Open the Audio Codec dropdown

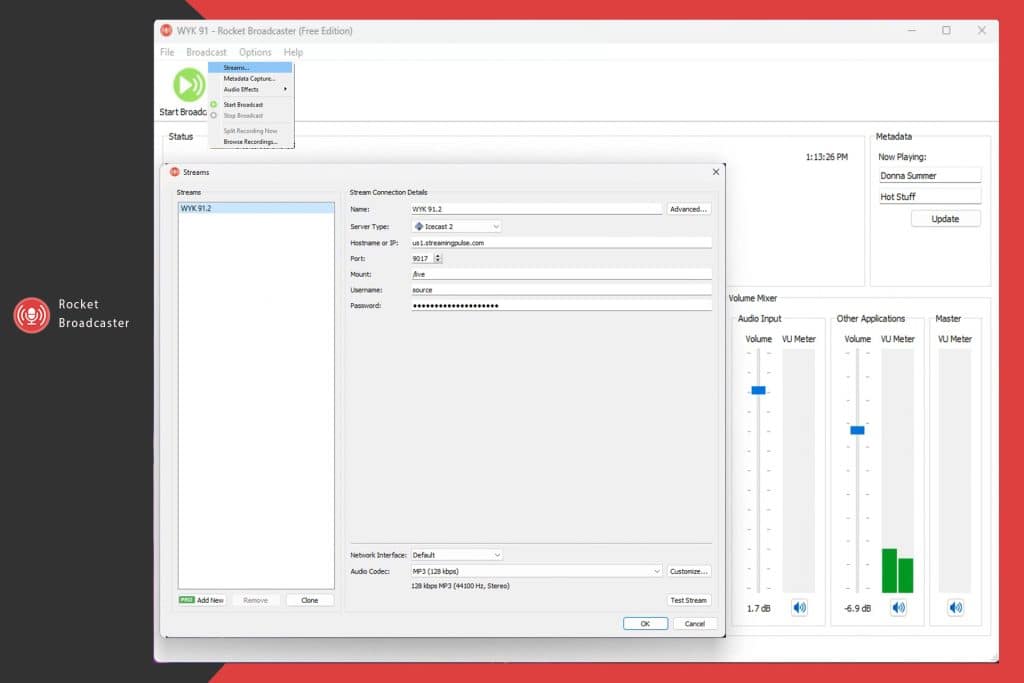(x=536, y=571)
